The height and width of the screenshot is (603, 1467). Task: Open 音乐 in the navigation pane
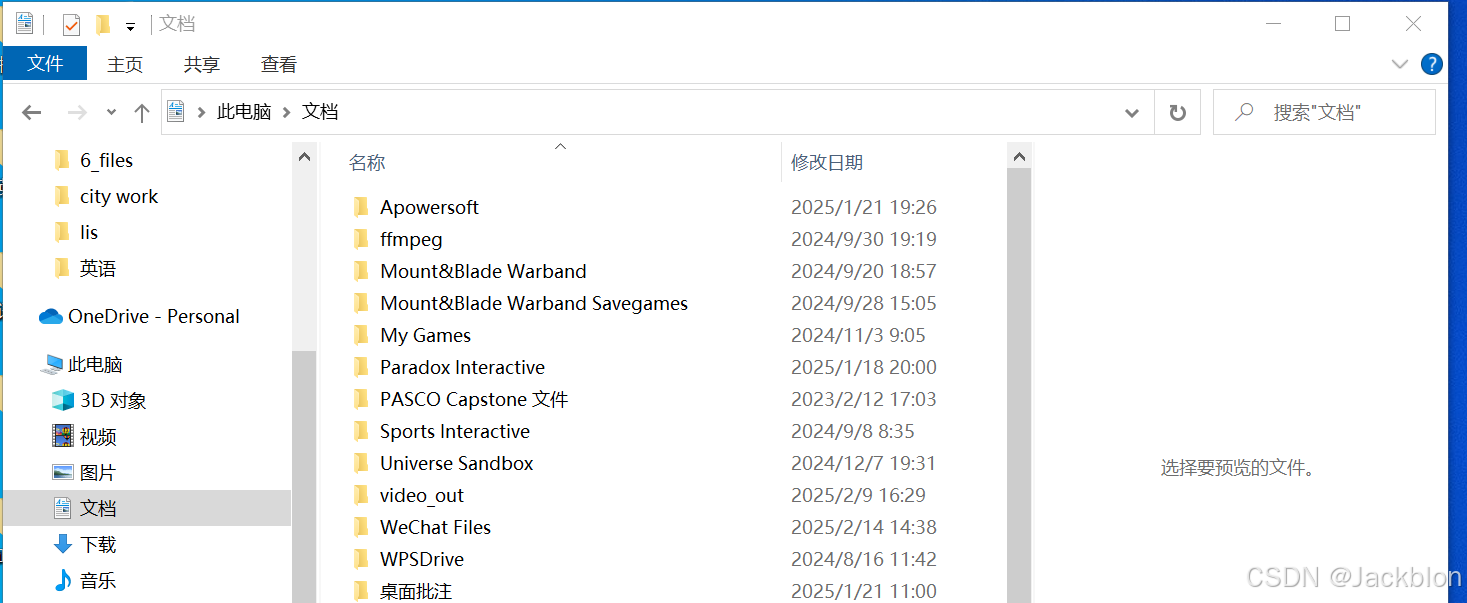click(x=98, y=580)
